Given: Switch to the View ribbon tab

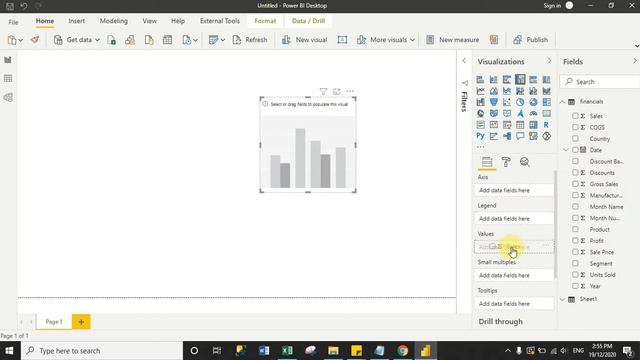Looking at the screenshot, I should click(149, 21).
